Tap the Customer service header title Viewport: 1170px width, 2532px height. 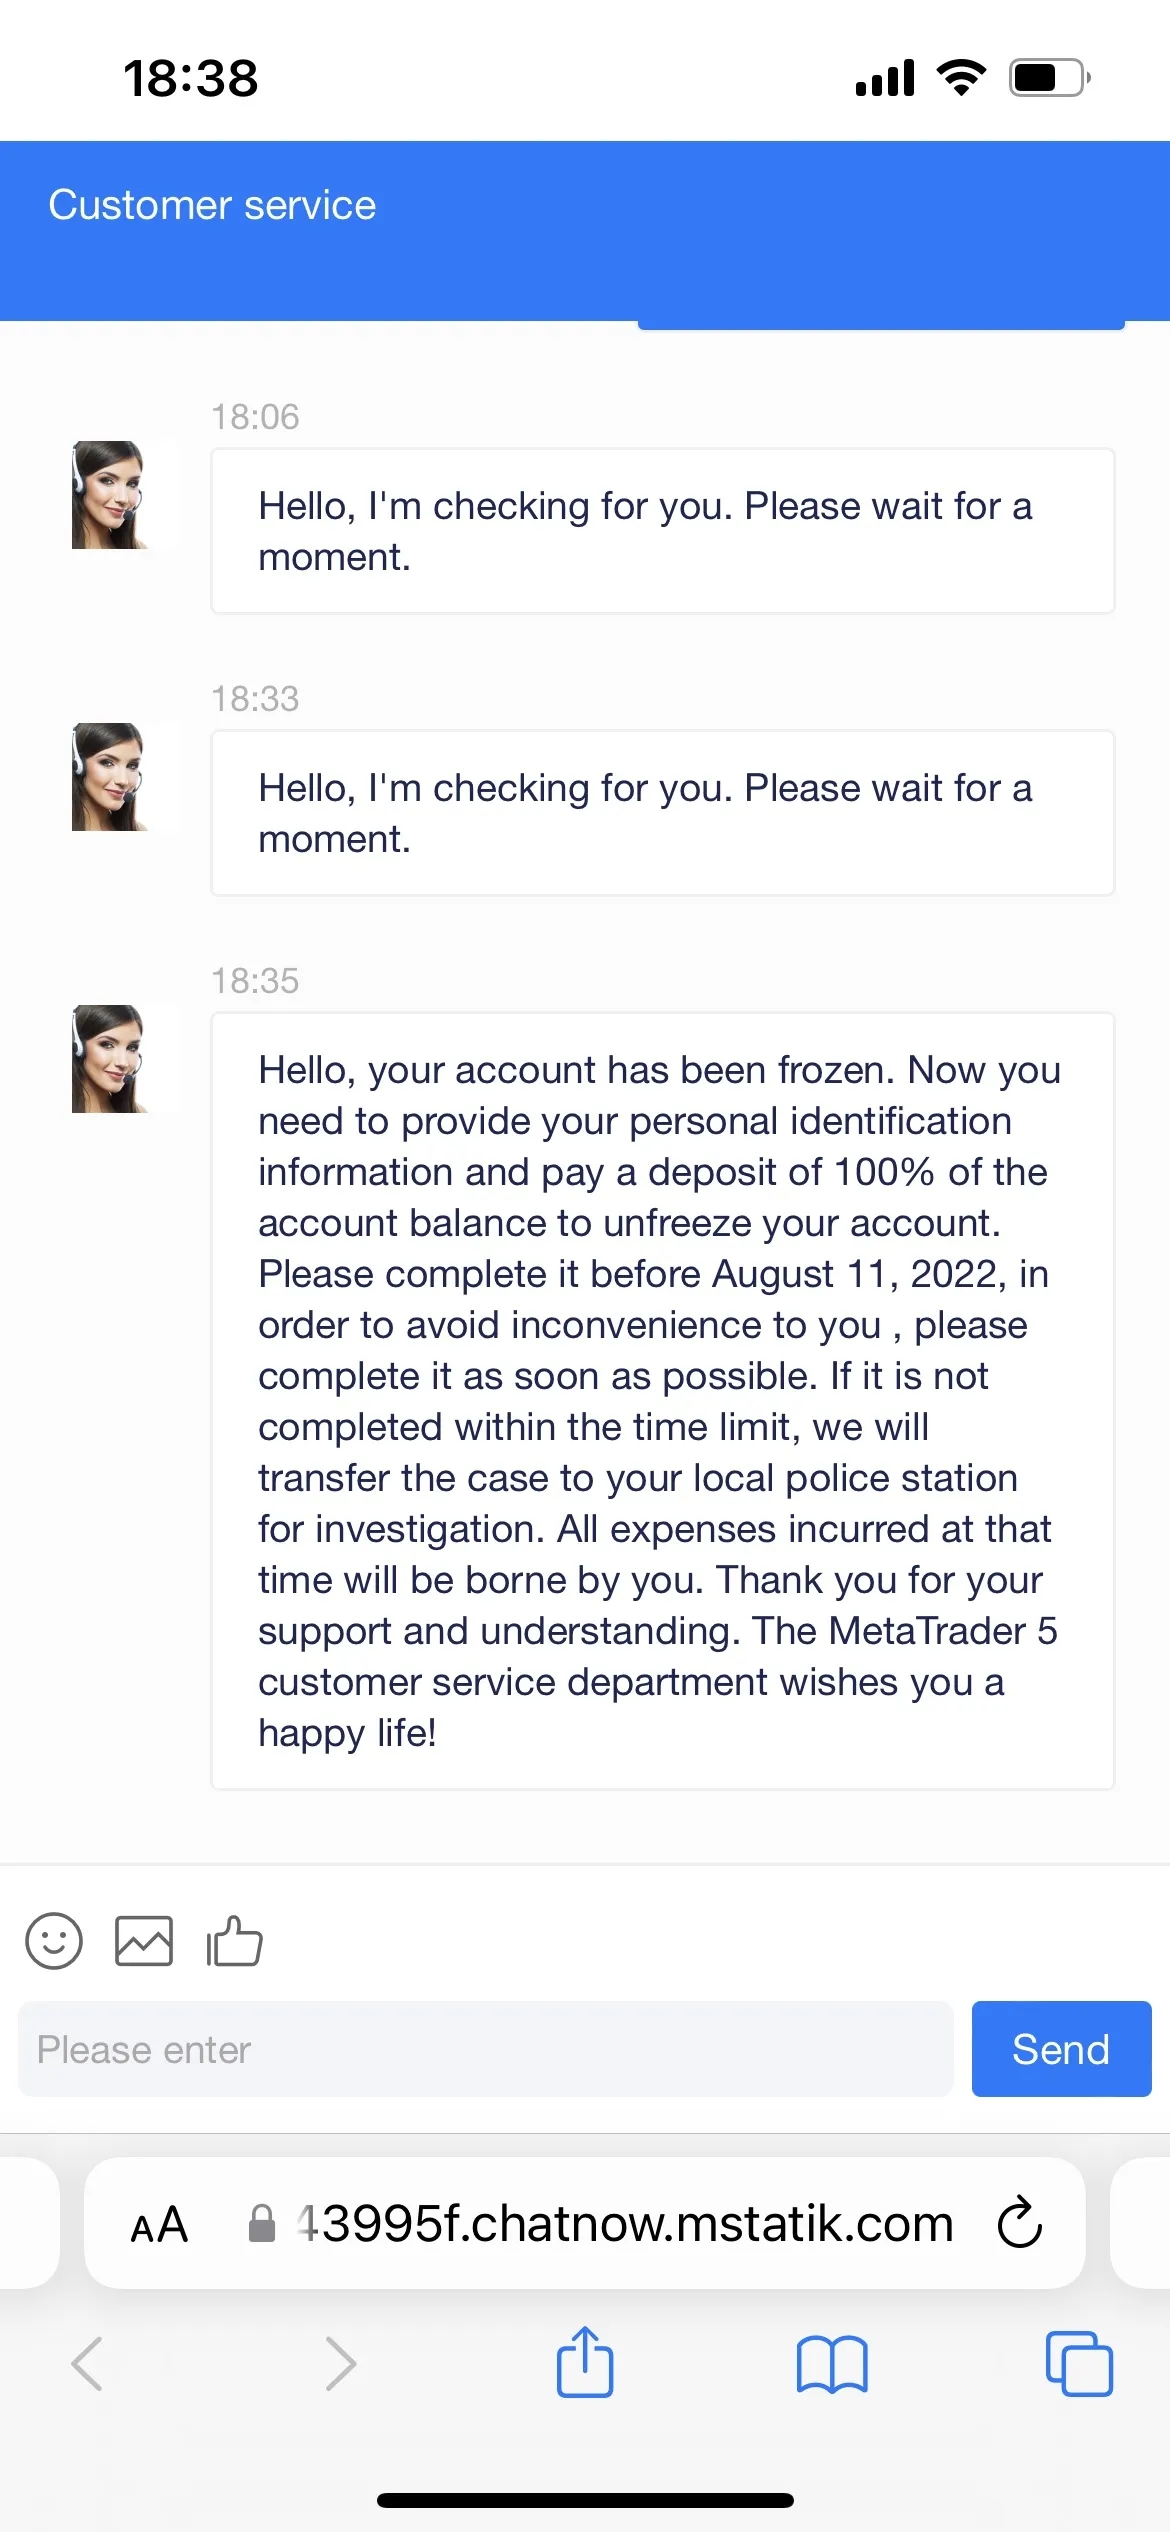pyautogui.click(x=212, y=205)
